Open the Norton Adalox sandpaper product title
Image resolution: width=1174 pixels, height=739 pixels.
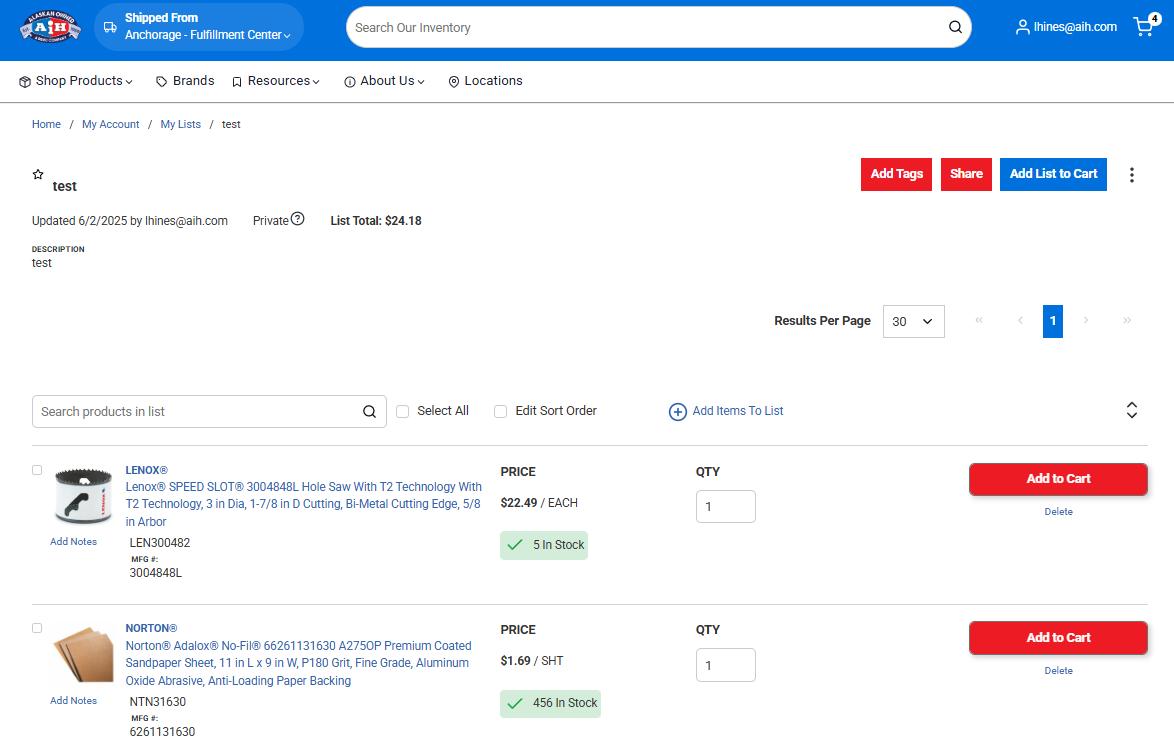299,663
